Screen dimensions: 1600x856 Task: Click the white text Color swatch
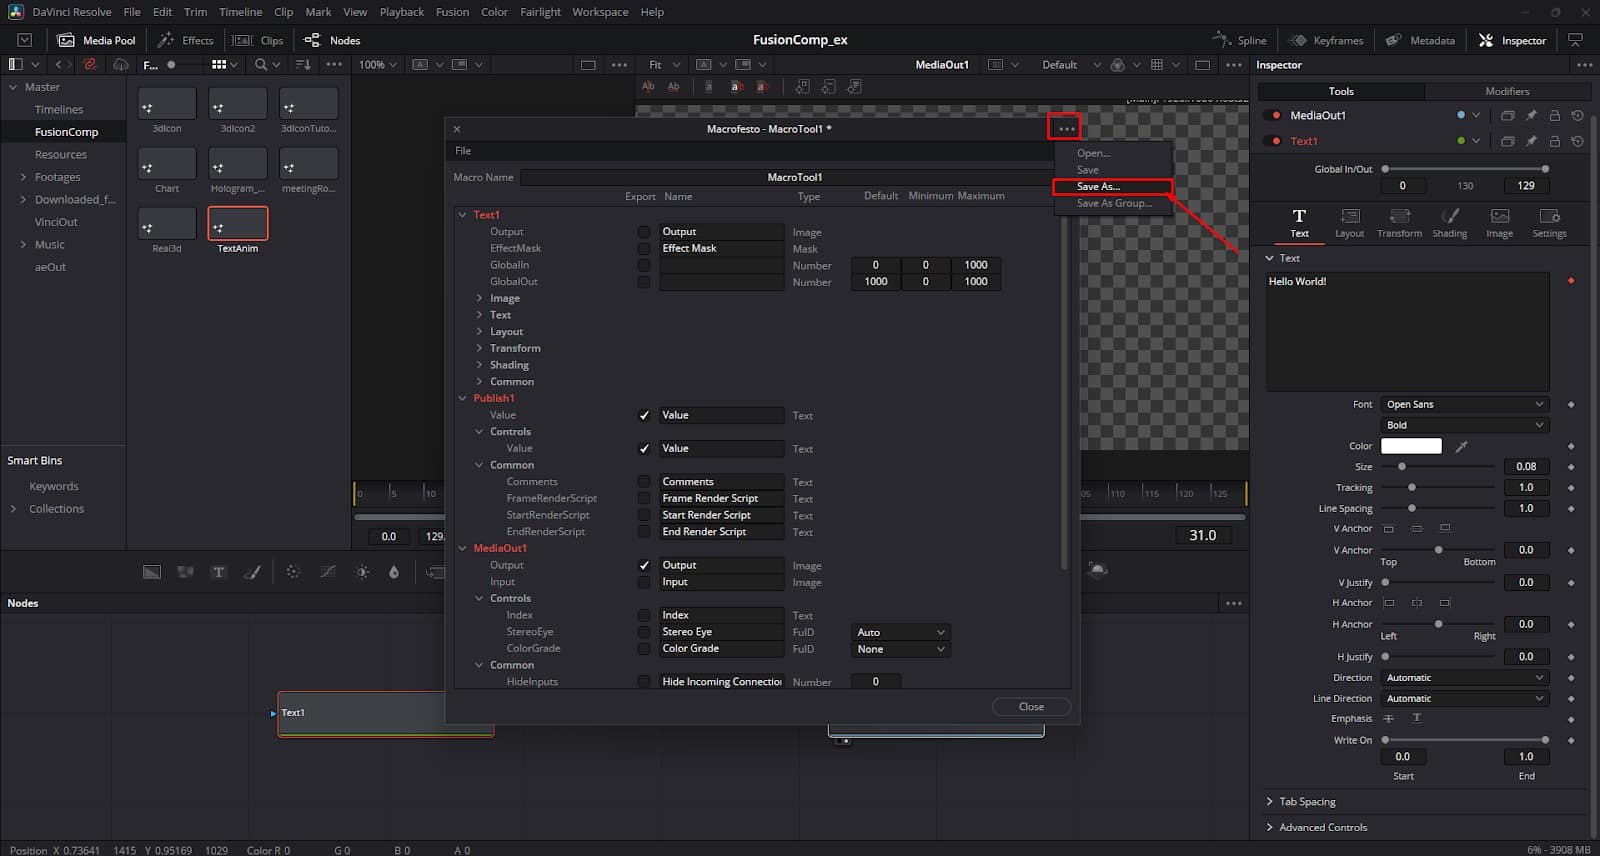[1411, 446]
